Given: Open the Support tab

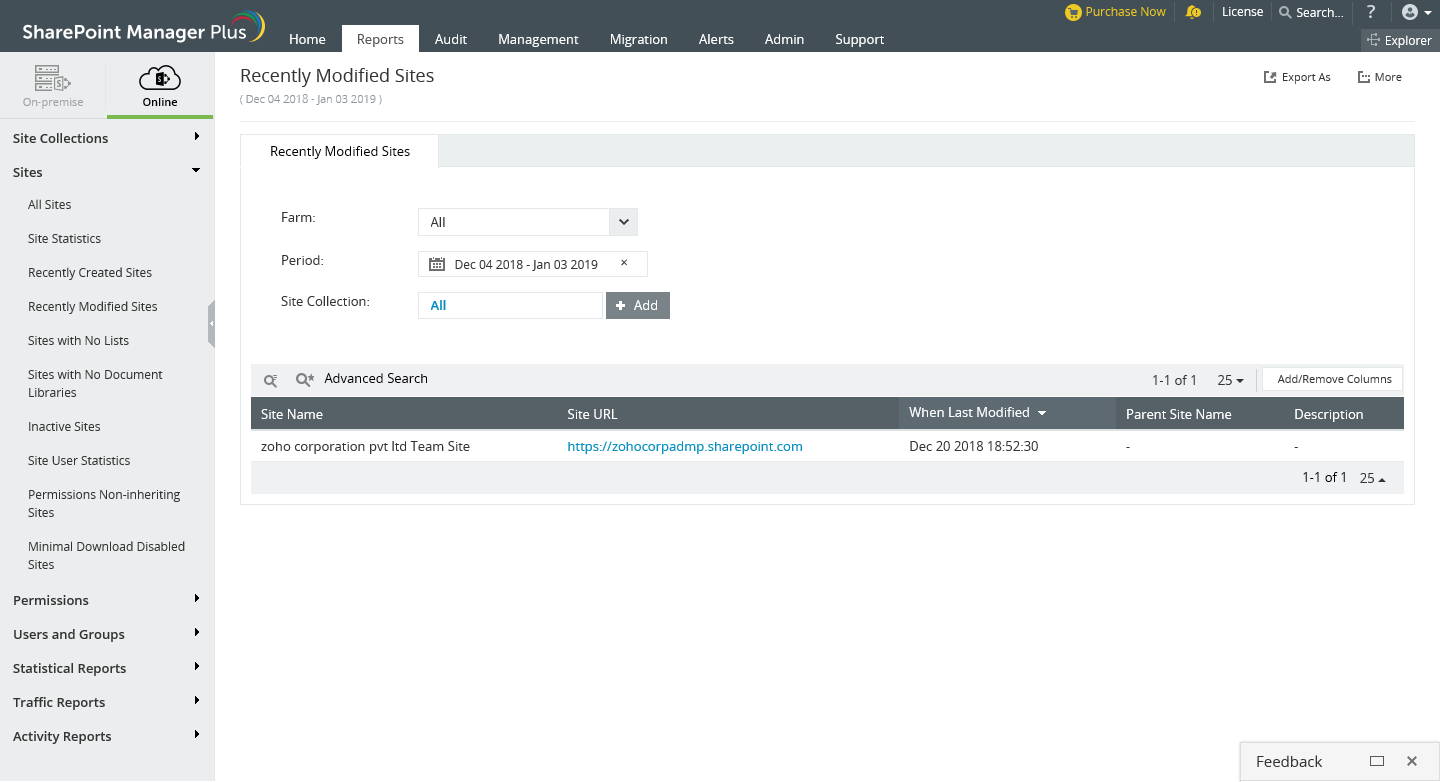Looking at the screenshot, I should point(859,39).
